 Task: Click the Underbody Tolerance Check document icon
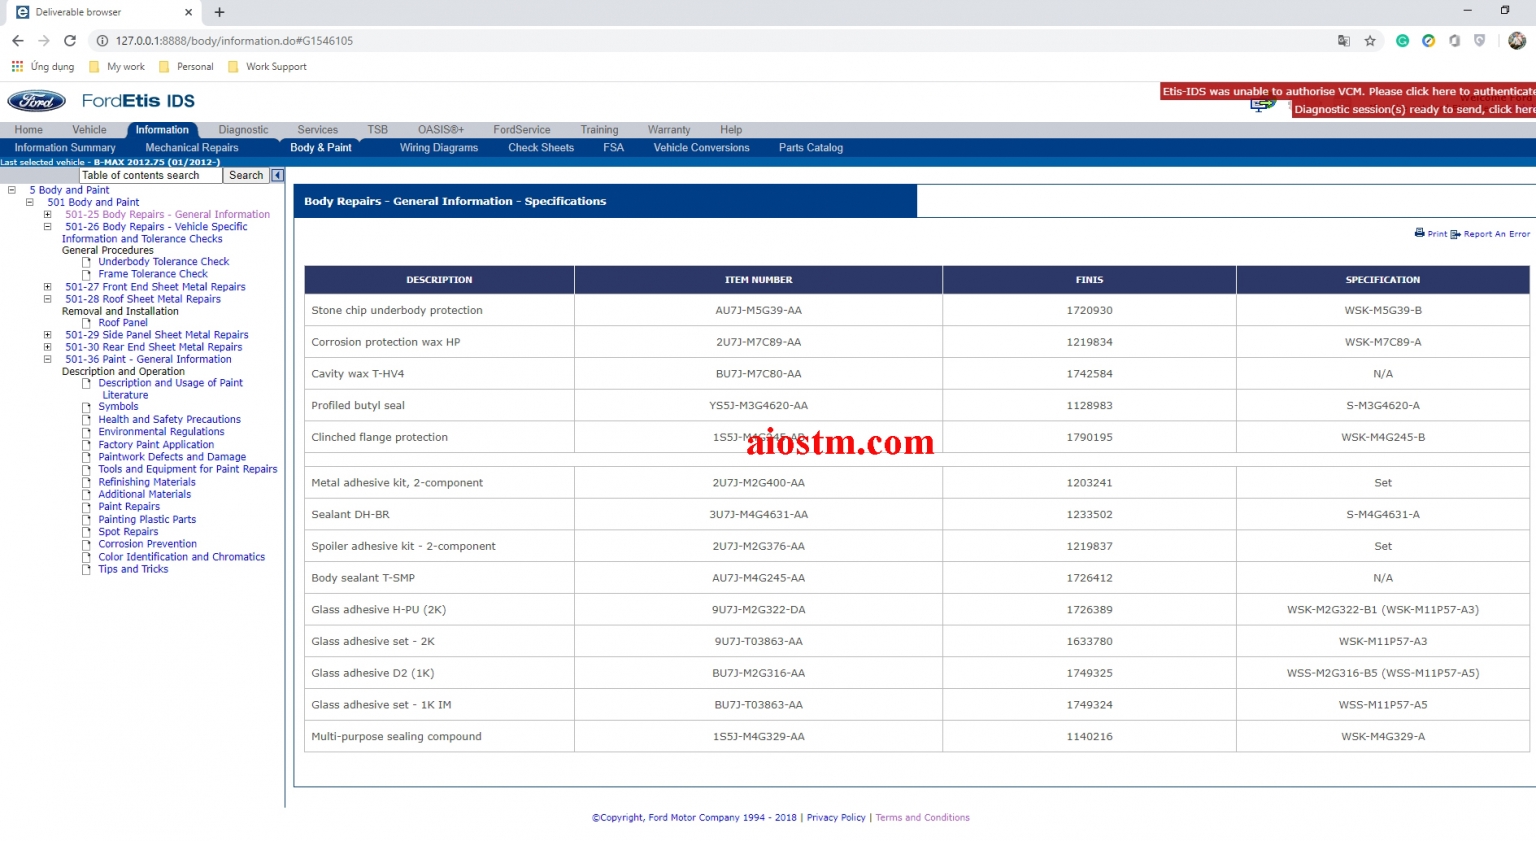(x=87, y=262)
